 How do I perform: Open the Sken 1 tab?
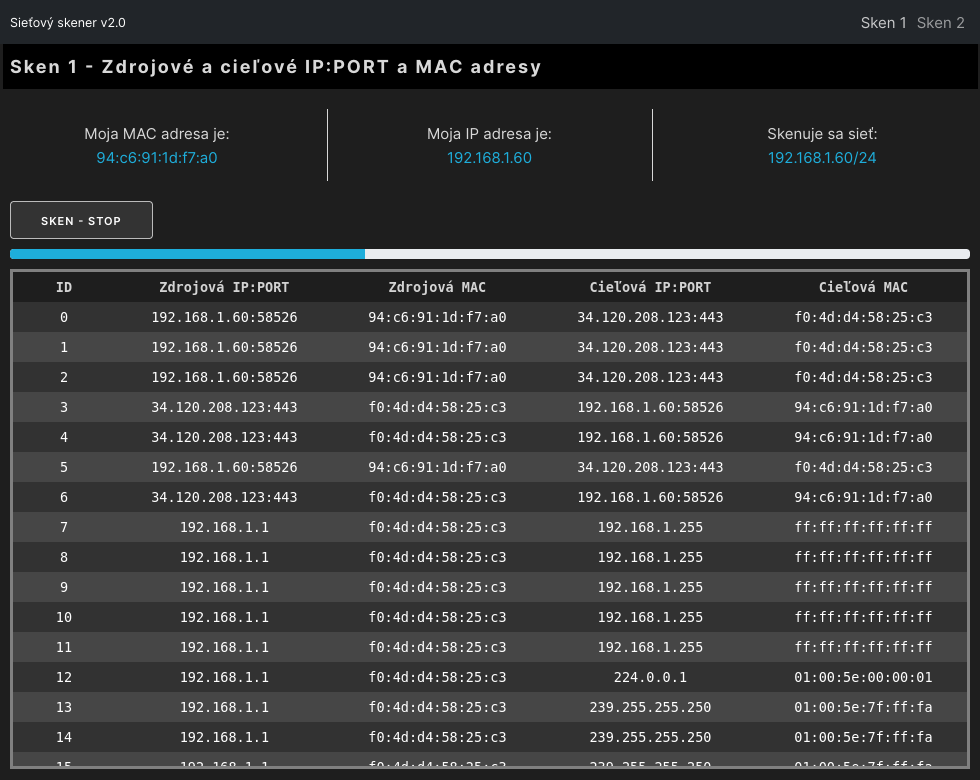(883, 23)
